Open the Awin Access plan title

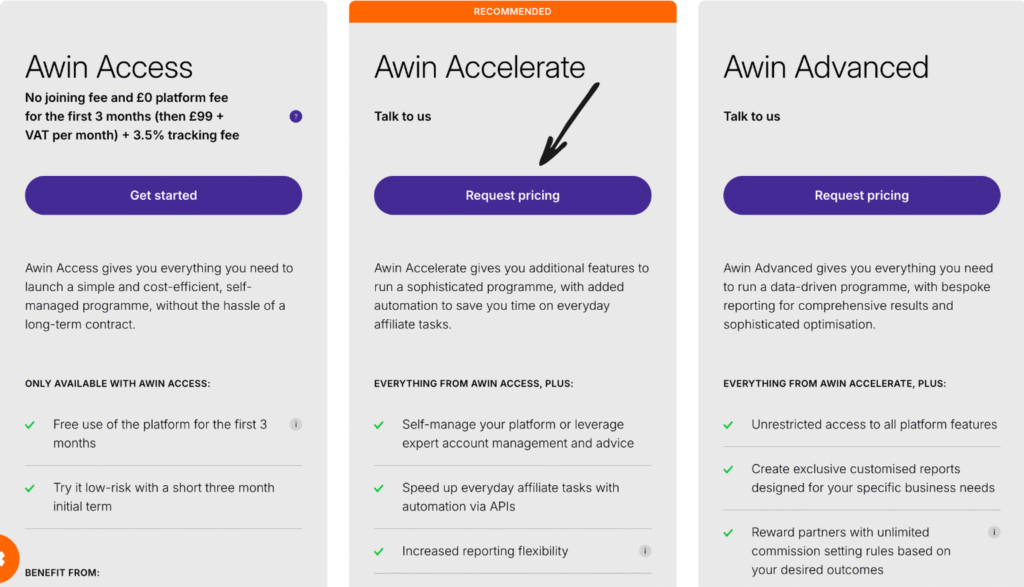(x=109, y=67)
